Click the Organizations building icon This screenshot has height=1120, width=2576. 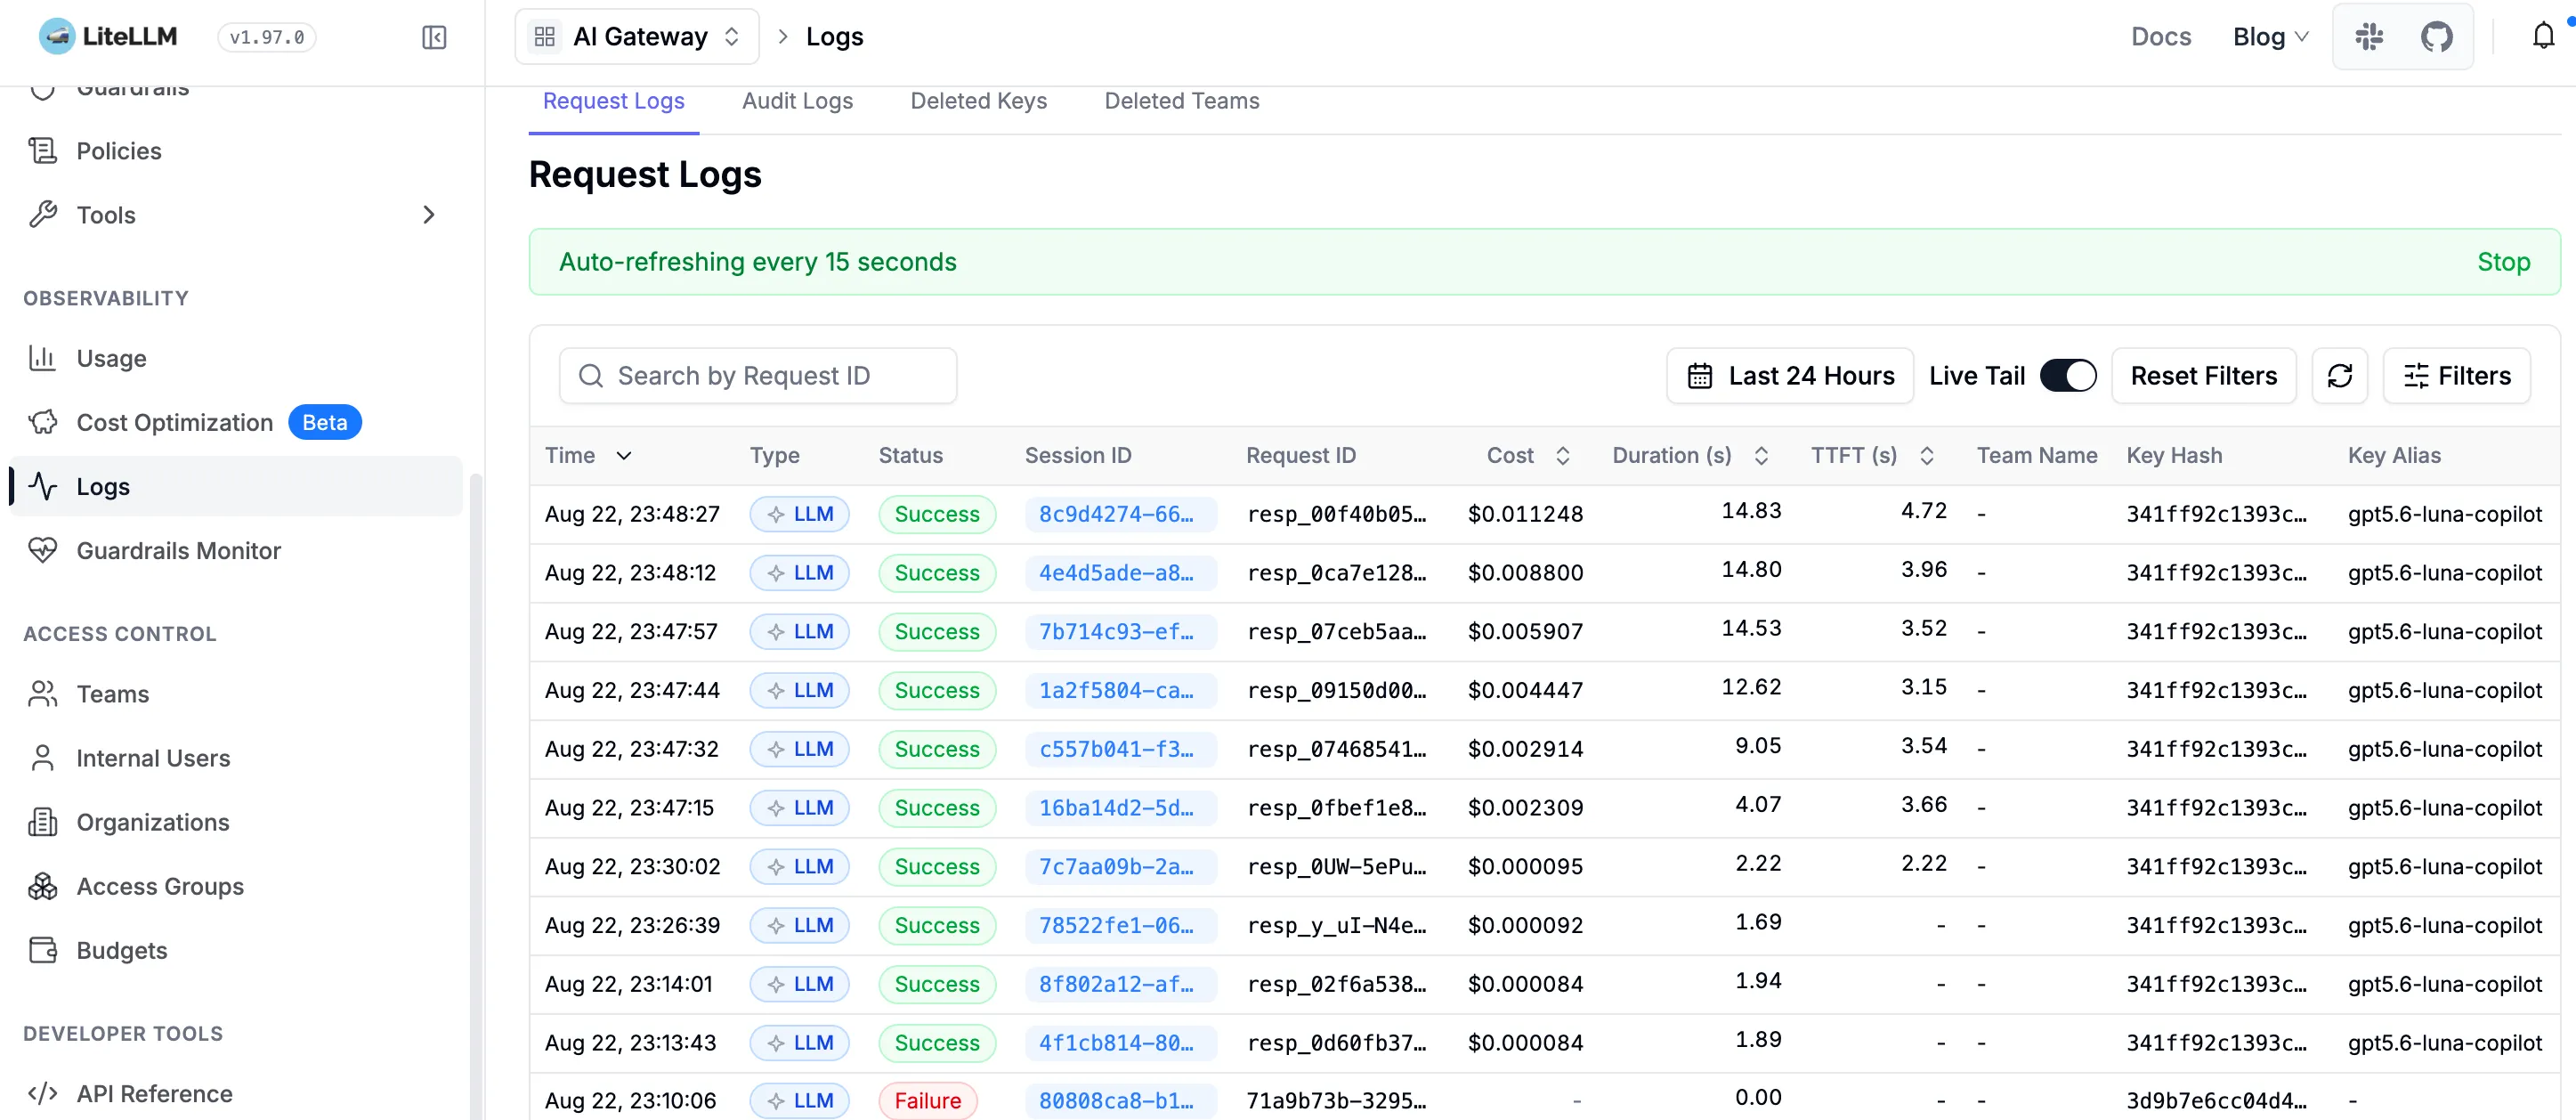tap(42, 822)
